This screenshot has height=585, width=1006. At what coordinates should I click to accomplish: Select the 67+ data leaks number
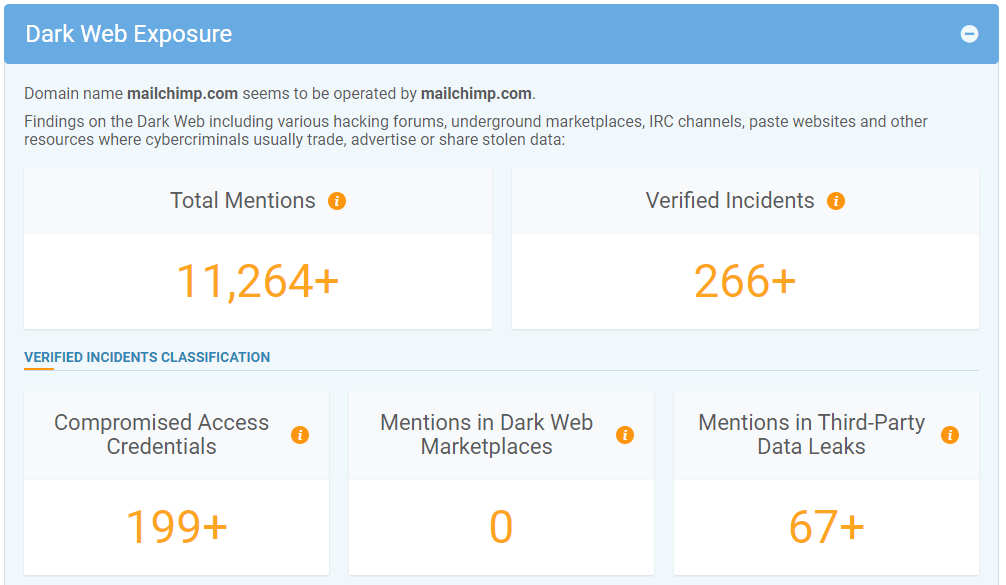(826, 527)
